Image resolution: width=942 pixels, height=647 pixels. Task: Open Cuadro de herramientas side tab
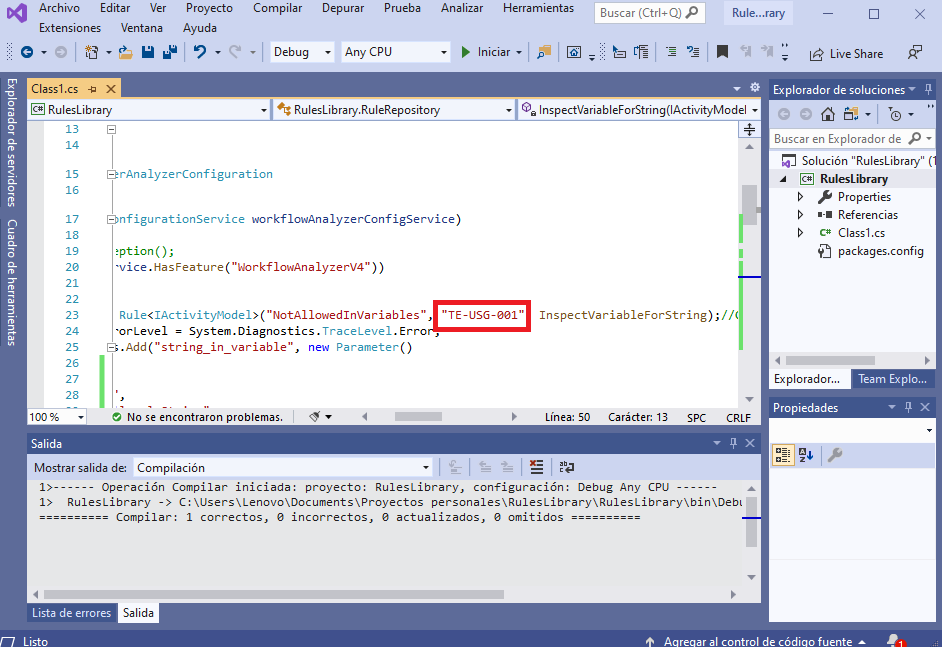[11, 282]
